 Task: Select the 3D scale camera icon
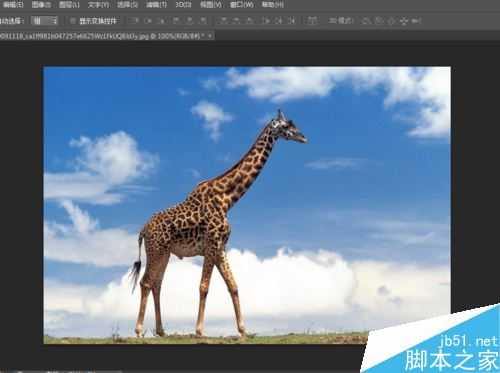[x=416, y=21]
